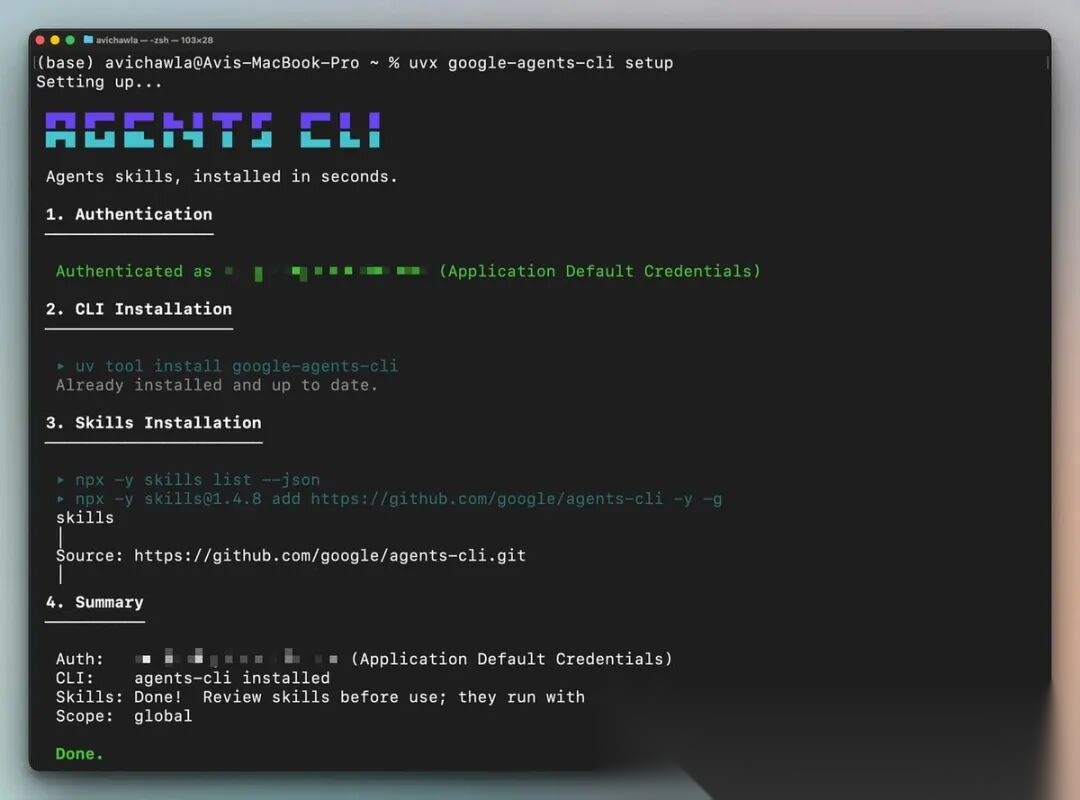Click the folder icon in title bar

[88, 40]
